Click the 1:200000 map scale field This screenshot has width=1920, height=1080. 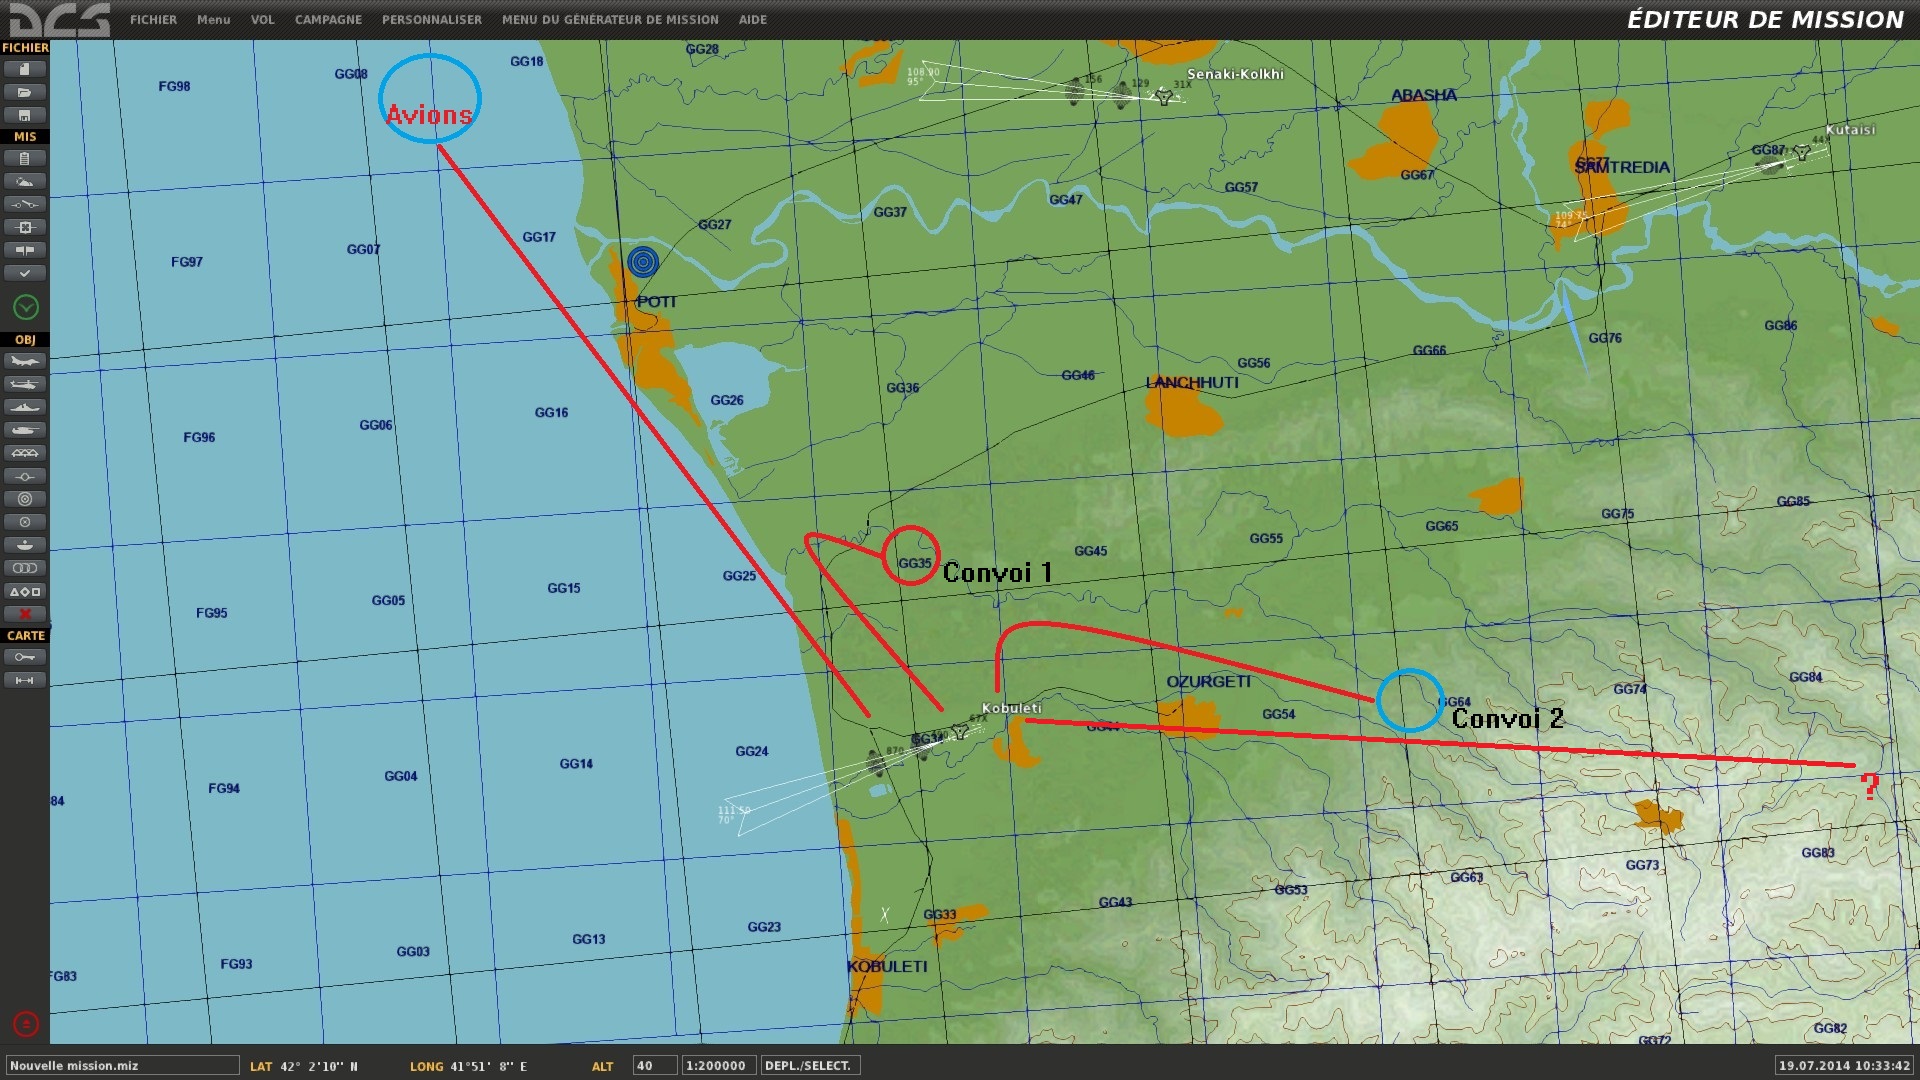click(x=719, y=1066)
